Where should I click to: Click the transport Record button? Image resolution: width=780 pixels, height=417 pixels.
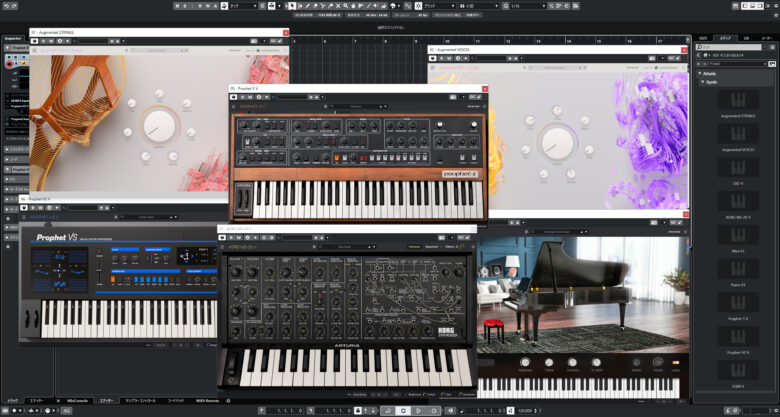pos(434,411)
